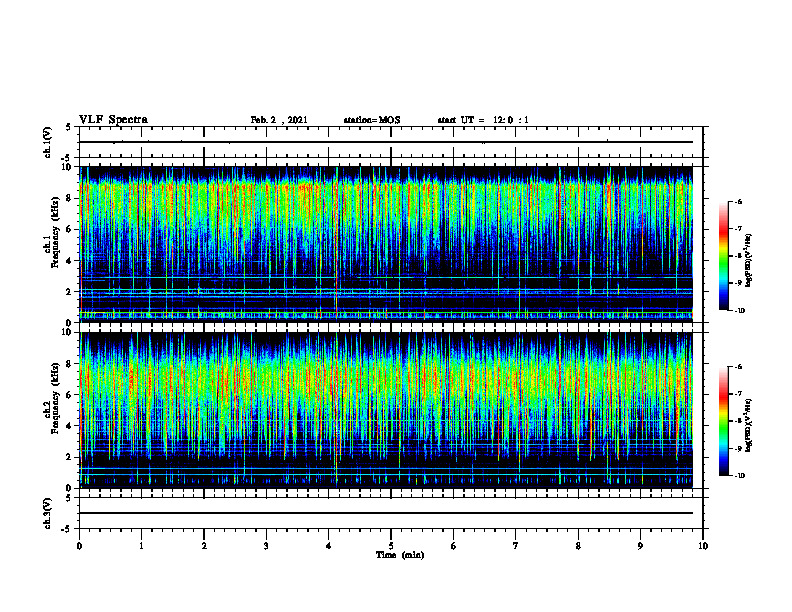Click the "-8" tick on the ch.2 colorbar
This screenshot has height=612, width=792.
pyautogui.click(x=738, y=421)
